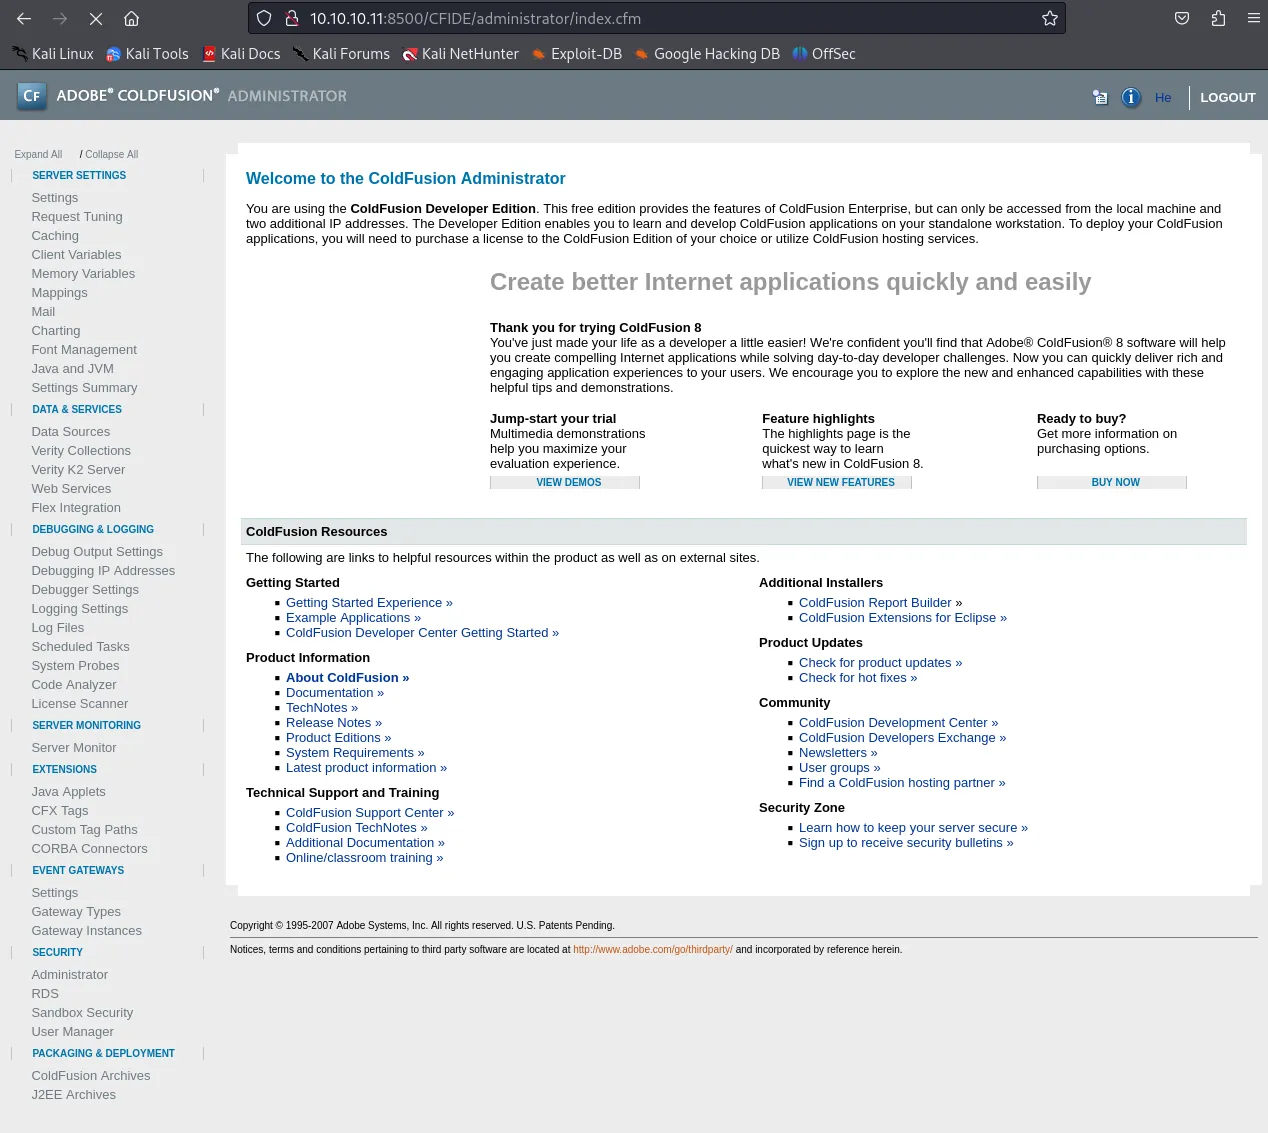Image resolution: width=1268 pixels, height=1133 pixels.
Task: Open the About ColdFusion link
Action: point(347,678)
